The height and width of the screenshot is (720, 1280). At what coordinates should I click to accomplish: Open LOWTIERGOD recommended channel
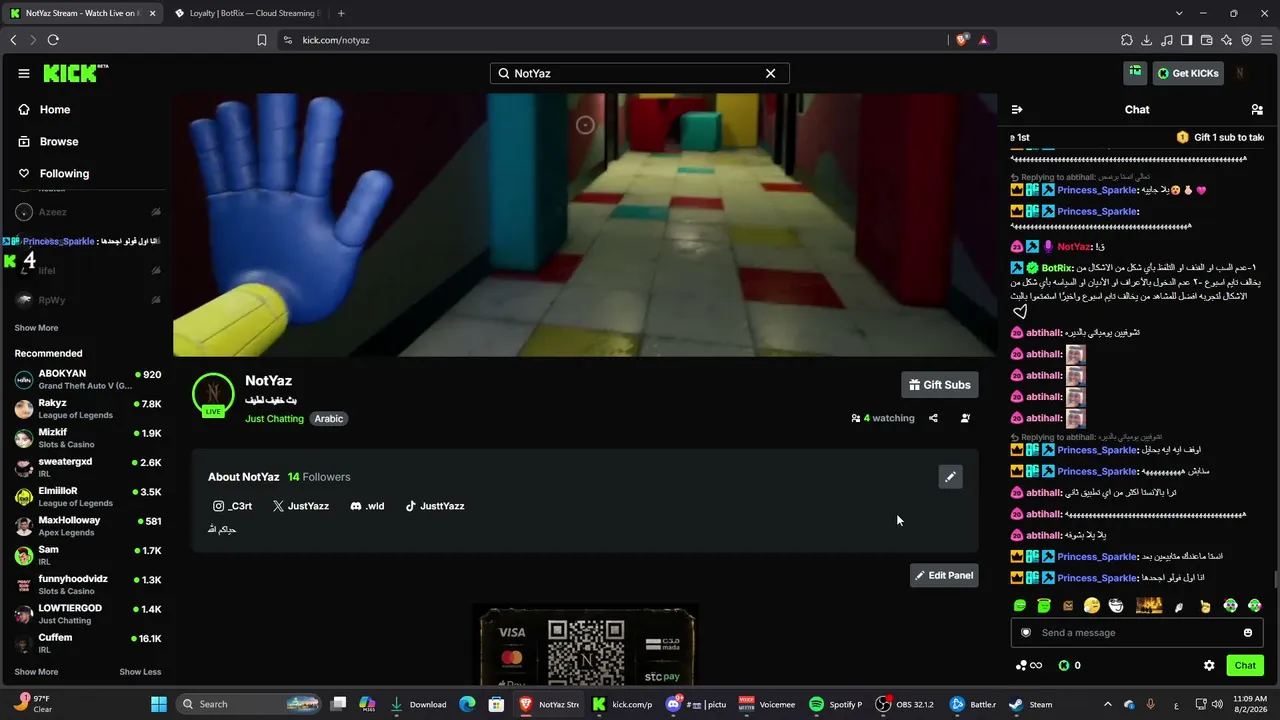(87, 614)
